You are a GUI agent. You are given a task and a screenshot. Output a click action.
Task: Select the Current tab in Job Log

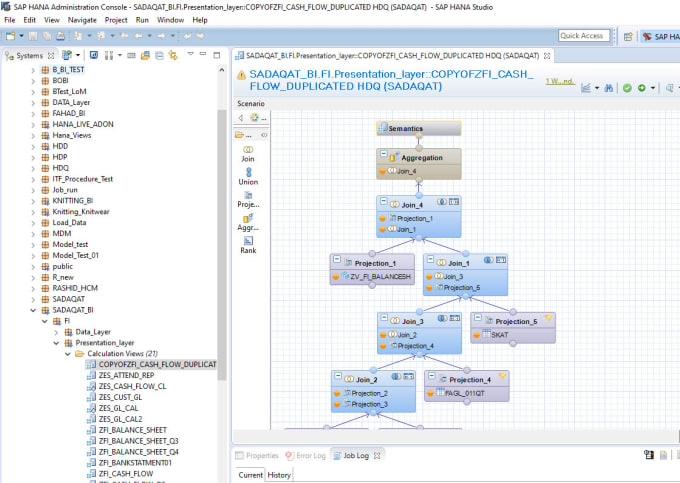click(x=250, y=475)
